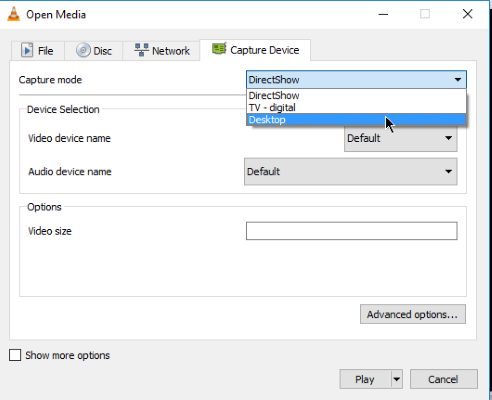Switch to the Disc tab

coord(94,51)
